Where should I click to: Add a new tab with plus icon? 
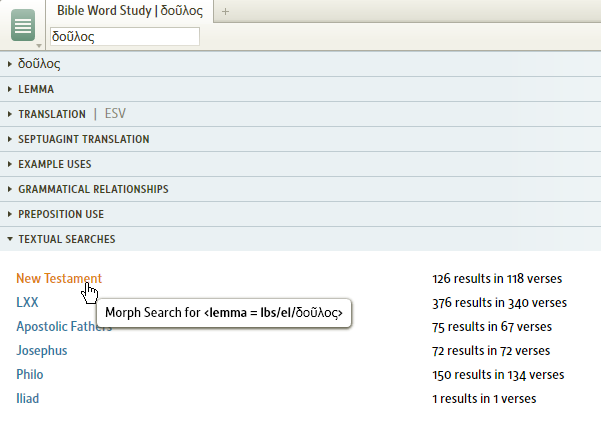click(x=225, y=12)
